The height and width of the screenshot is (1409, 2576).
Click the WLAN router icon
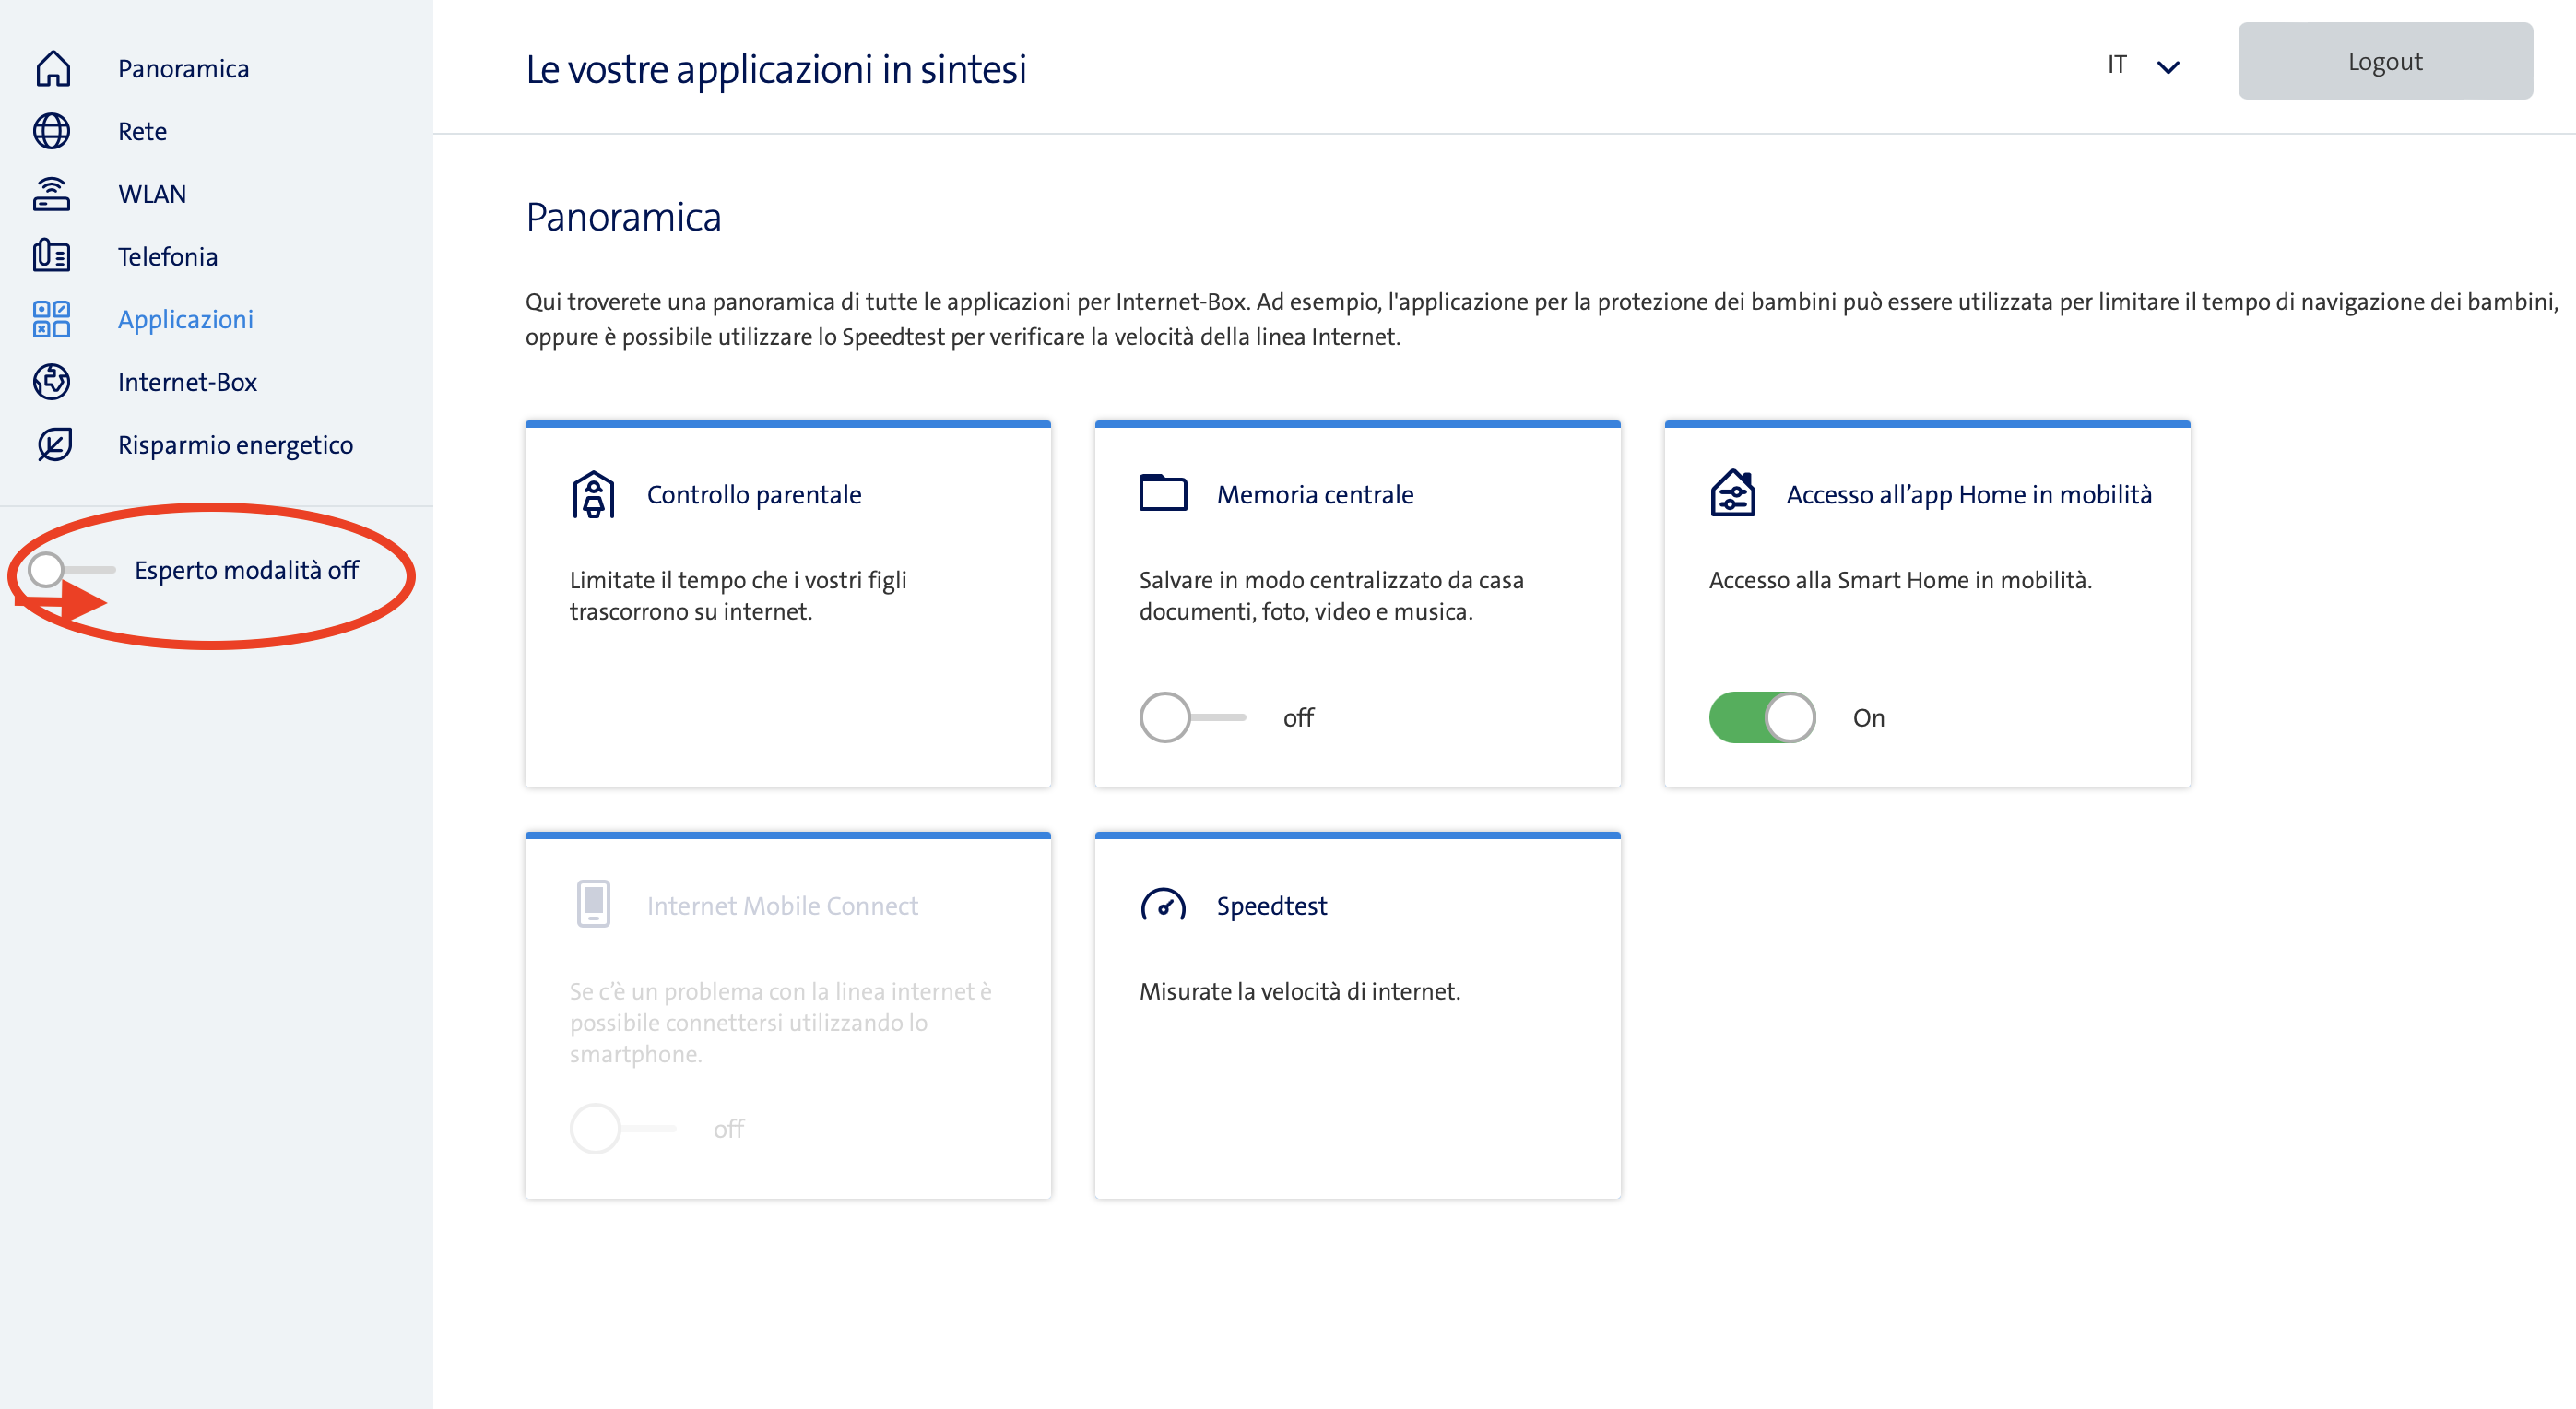[52, 194]
